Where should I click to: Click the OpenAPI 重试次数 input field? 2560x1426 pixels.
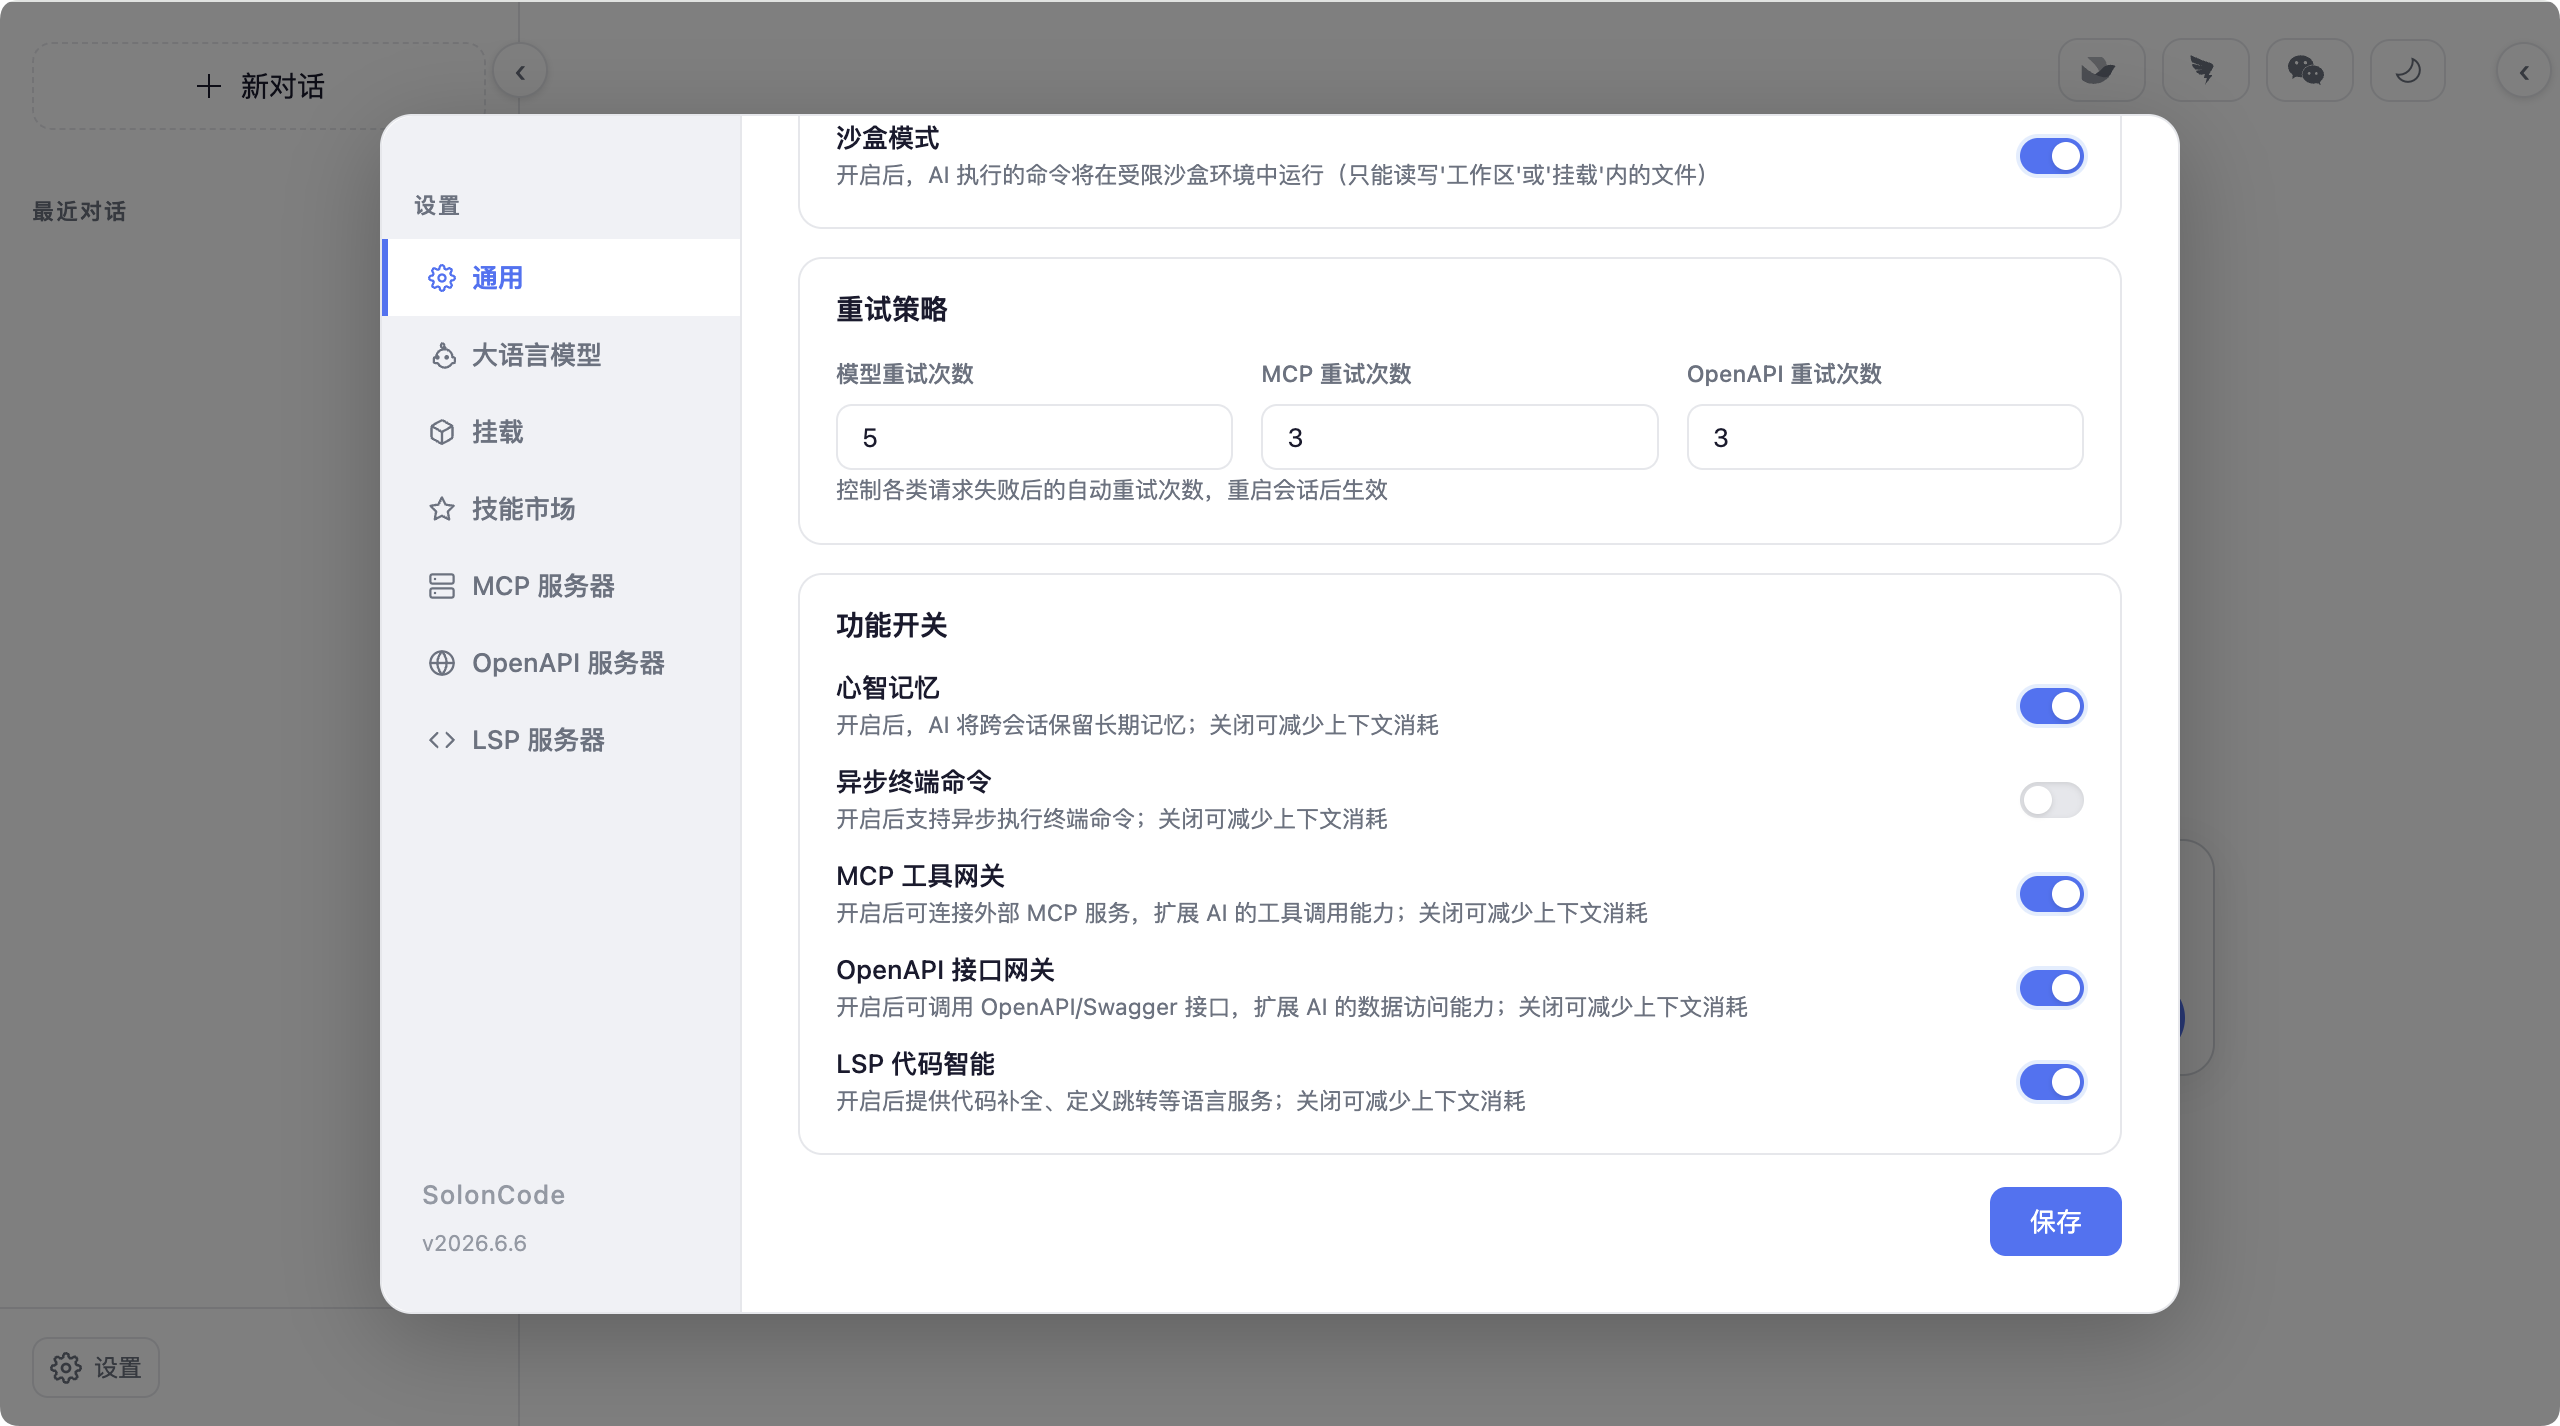click(x=1885, y=437)
